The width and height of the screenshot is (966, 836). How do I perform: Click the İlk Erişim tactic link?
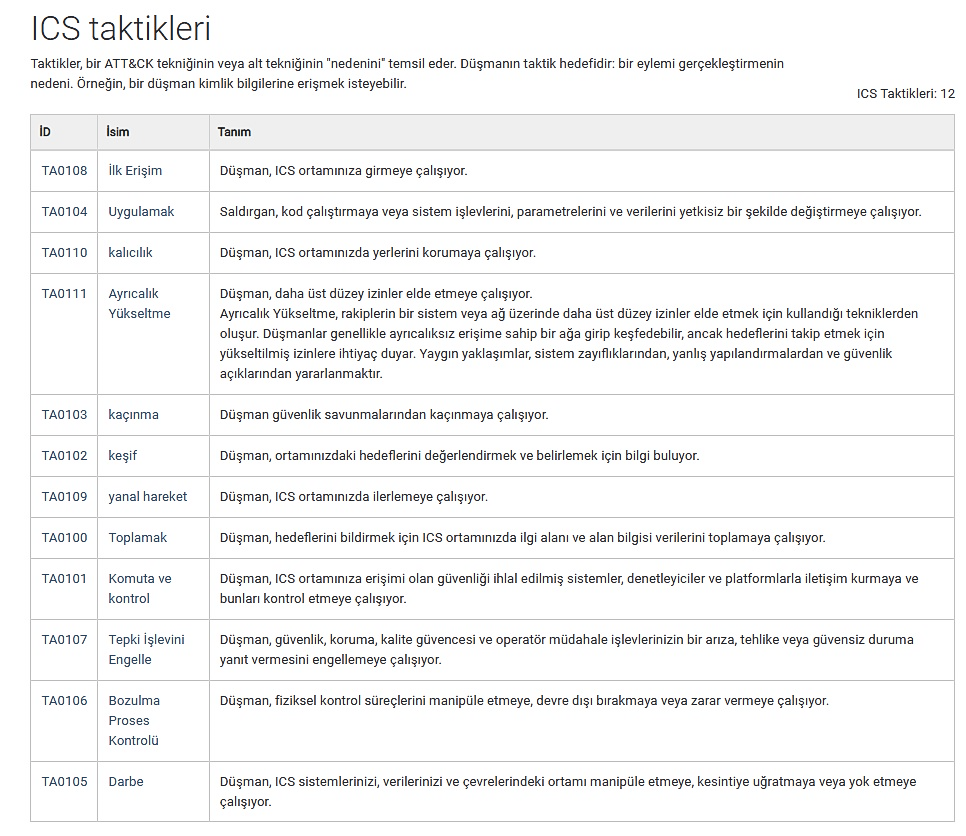click(x=135, y=170)
